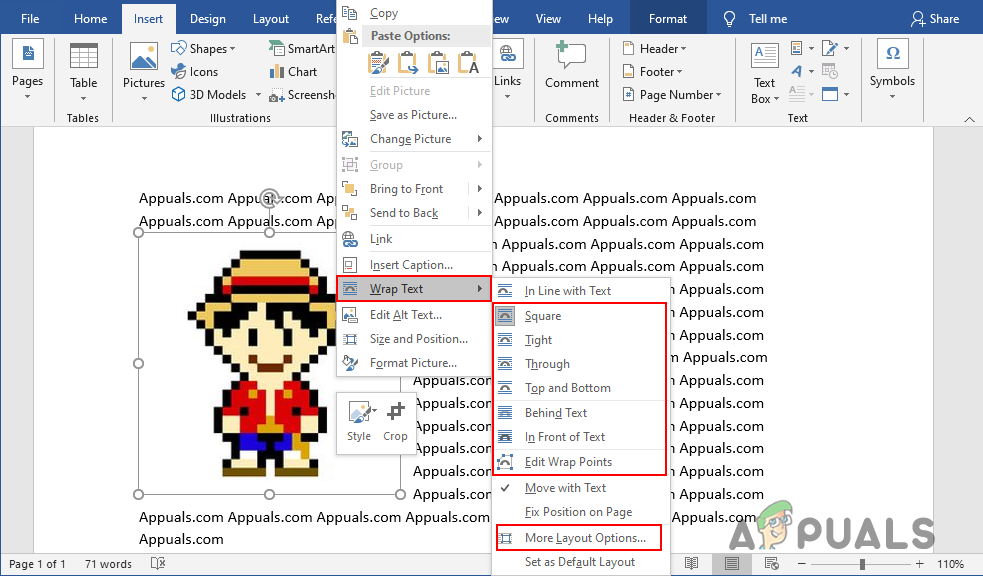
Task: Choose the Keep Source Formatting paste icon
Action: click(378, 63)
